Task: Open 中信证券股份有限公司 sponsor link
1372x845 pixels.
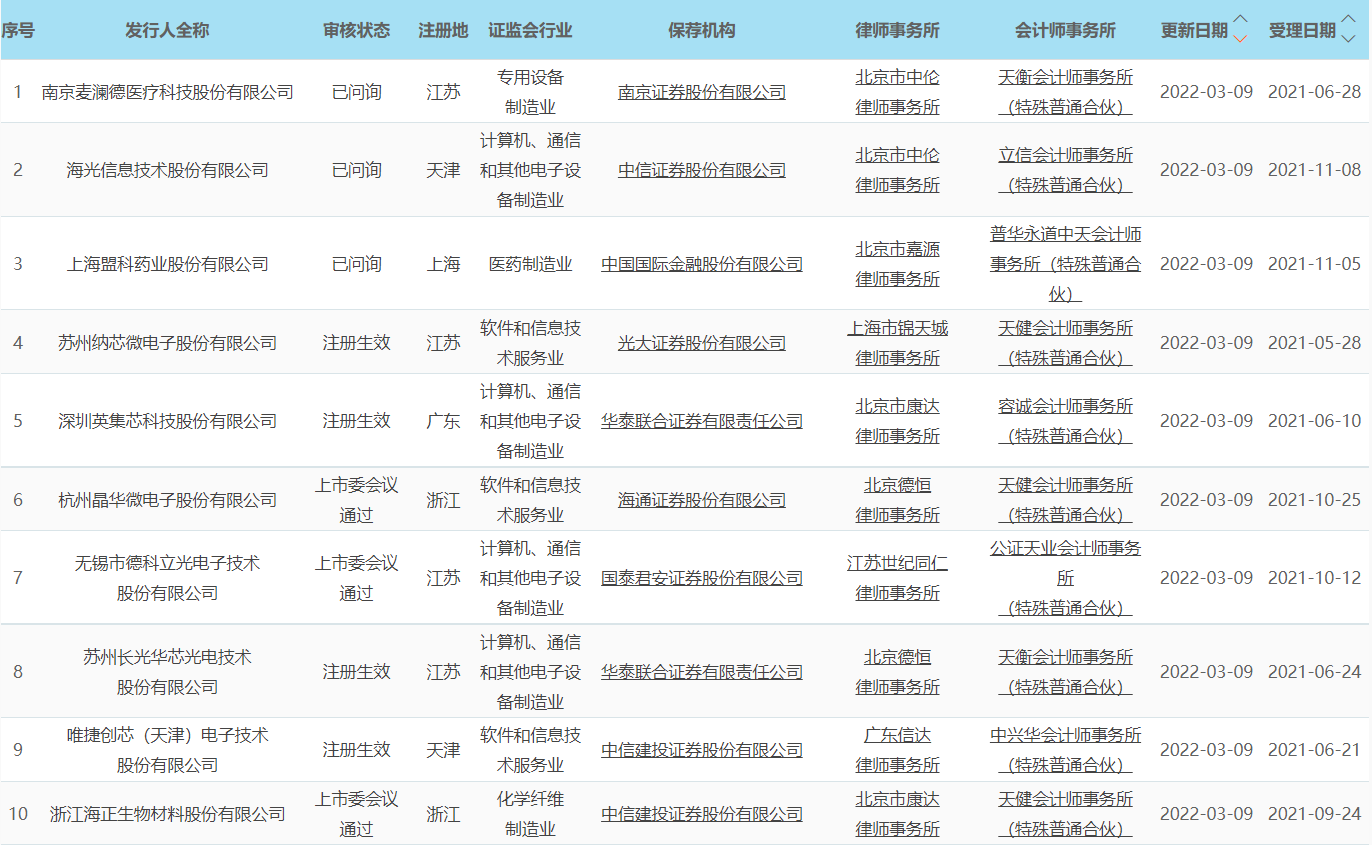Action: point(702,170)
